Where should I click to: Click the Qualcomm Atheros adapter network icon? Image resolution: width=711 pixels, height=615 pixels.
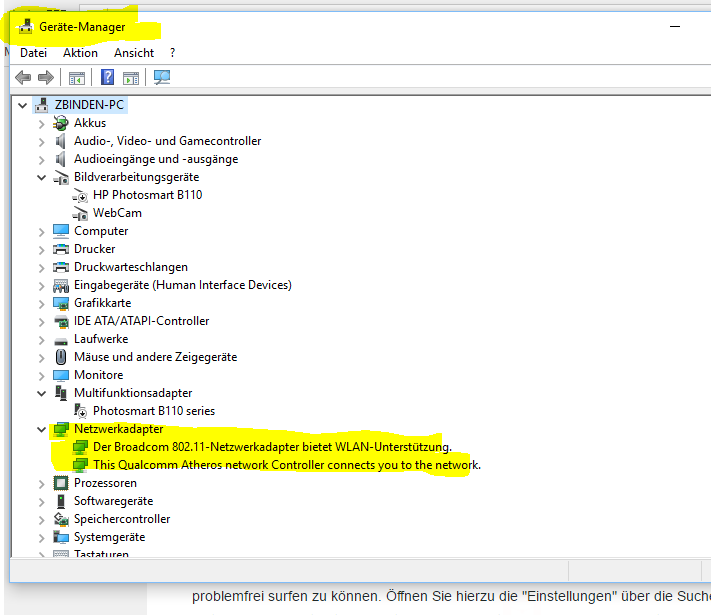(80, 465)
